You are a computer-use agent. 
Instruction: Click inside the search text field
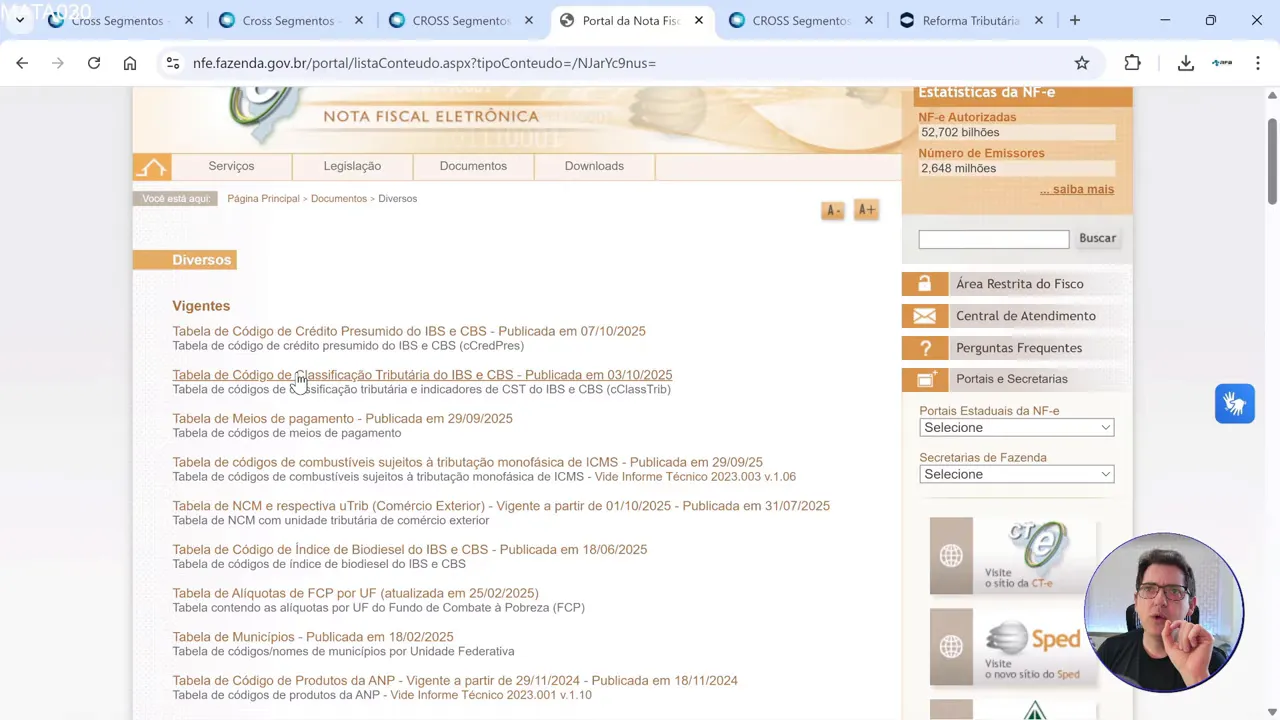pyautogui.click(x=992, y=238)
